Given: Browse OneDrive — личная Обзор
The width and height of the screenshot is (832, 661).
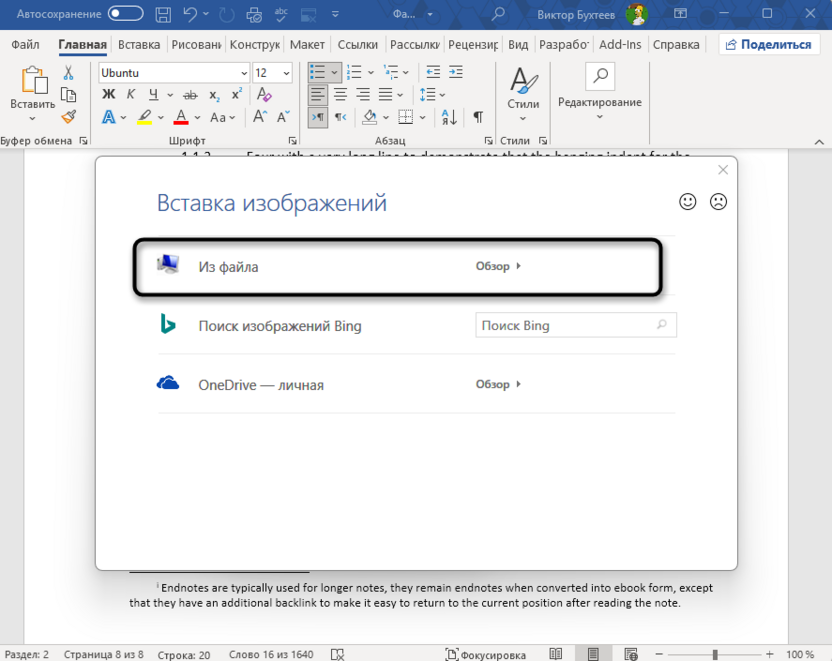Looking at the screenshot, I should click(498, 384).
